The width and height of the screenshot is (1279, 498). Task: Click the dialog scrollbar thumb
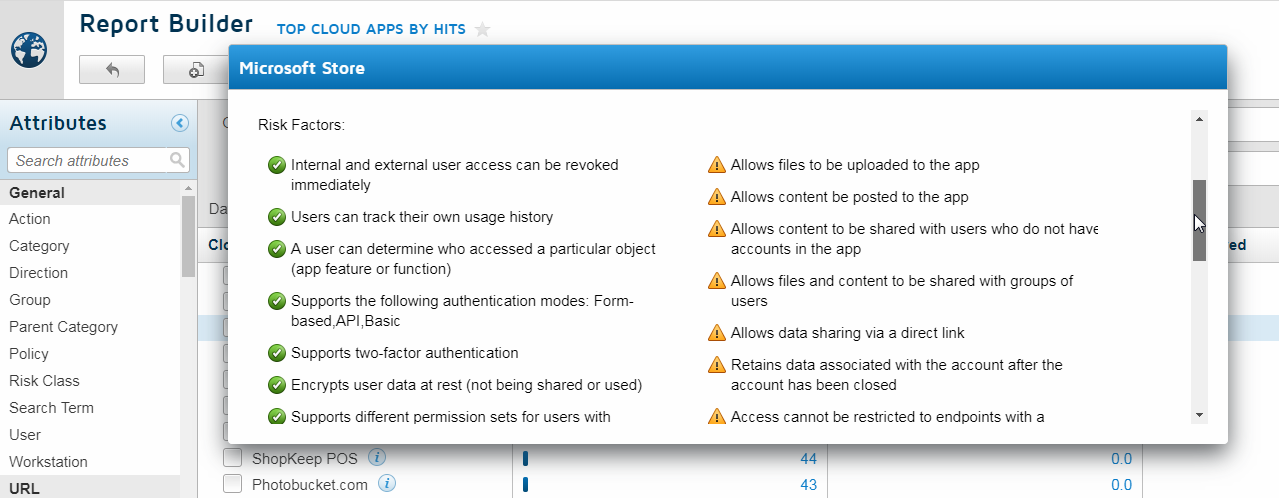1199,221
